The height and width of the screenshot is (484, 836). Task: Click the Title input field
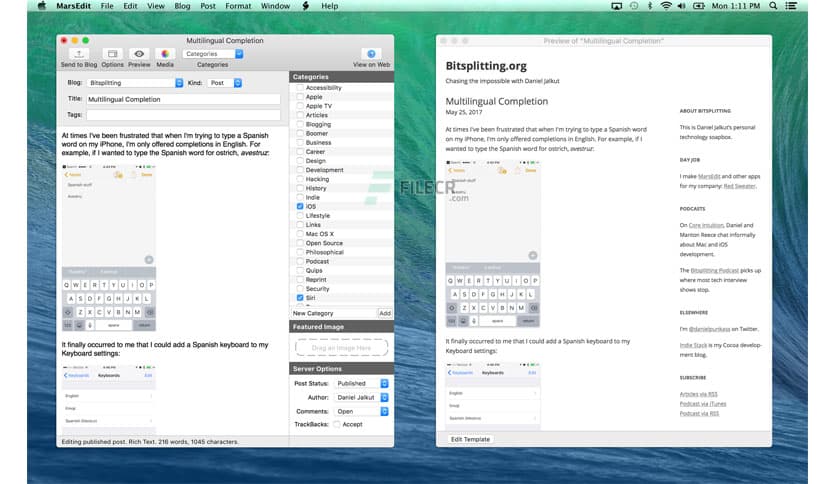[x=183, y=99]
